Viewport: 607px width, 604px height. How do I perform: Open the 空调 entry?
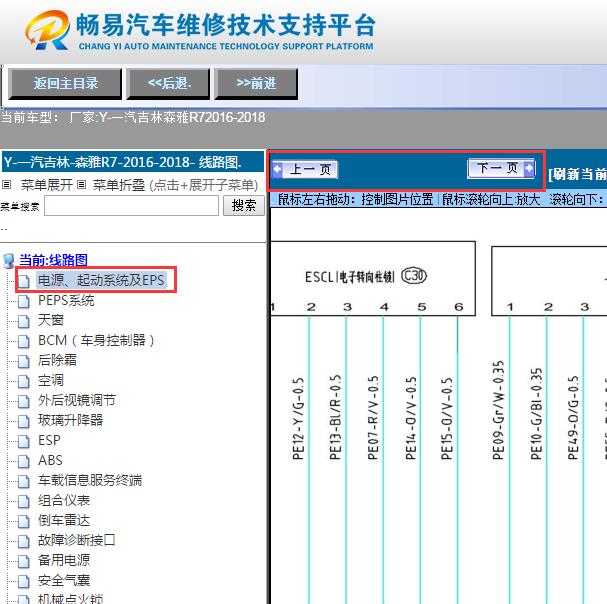point(51,380)
